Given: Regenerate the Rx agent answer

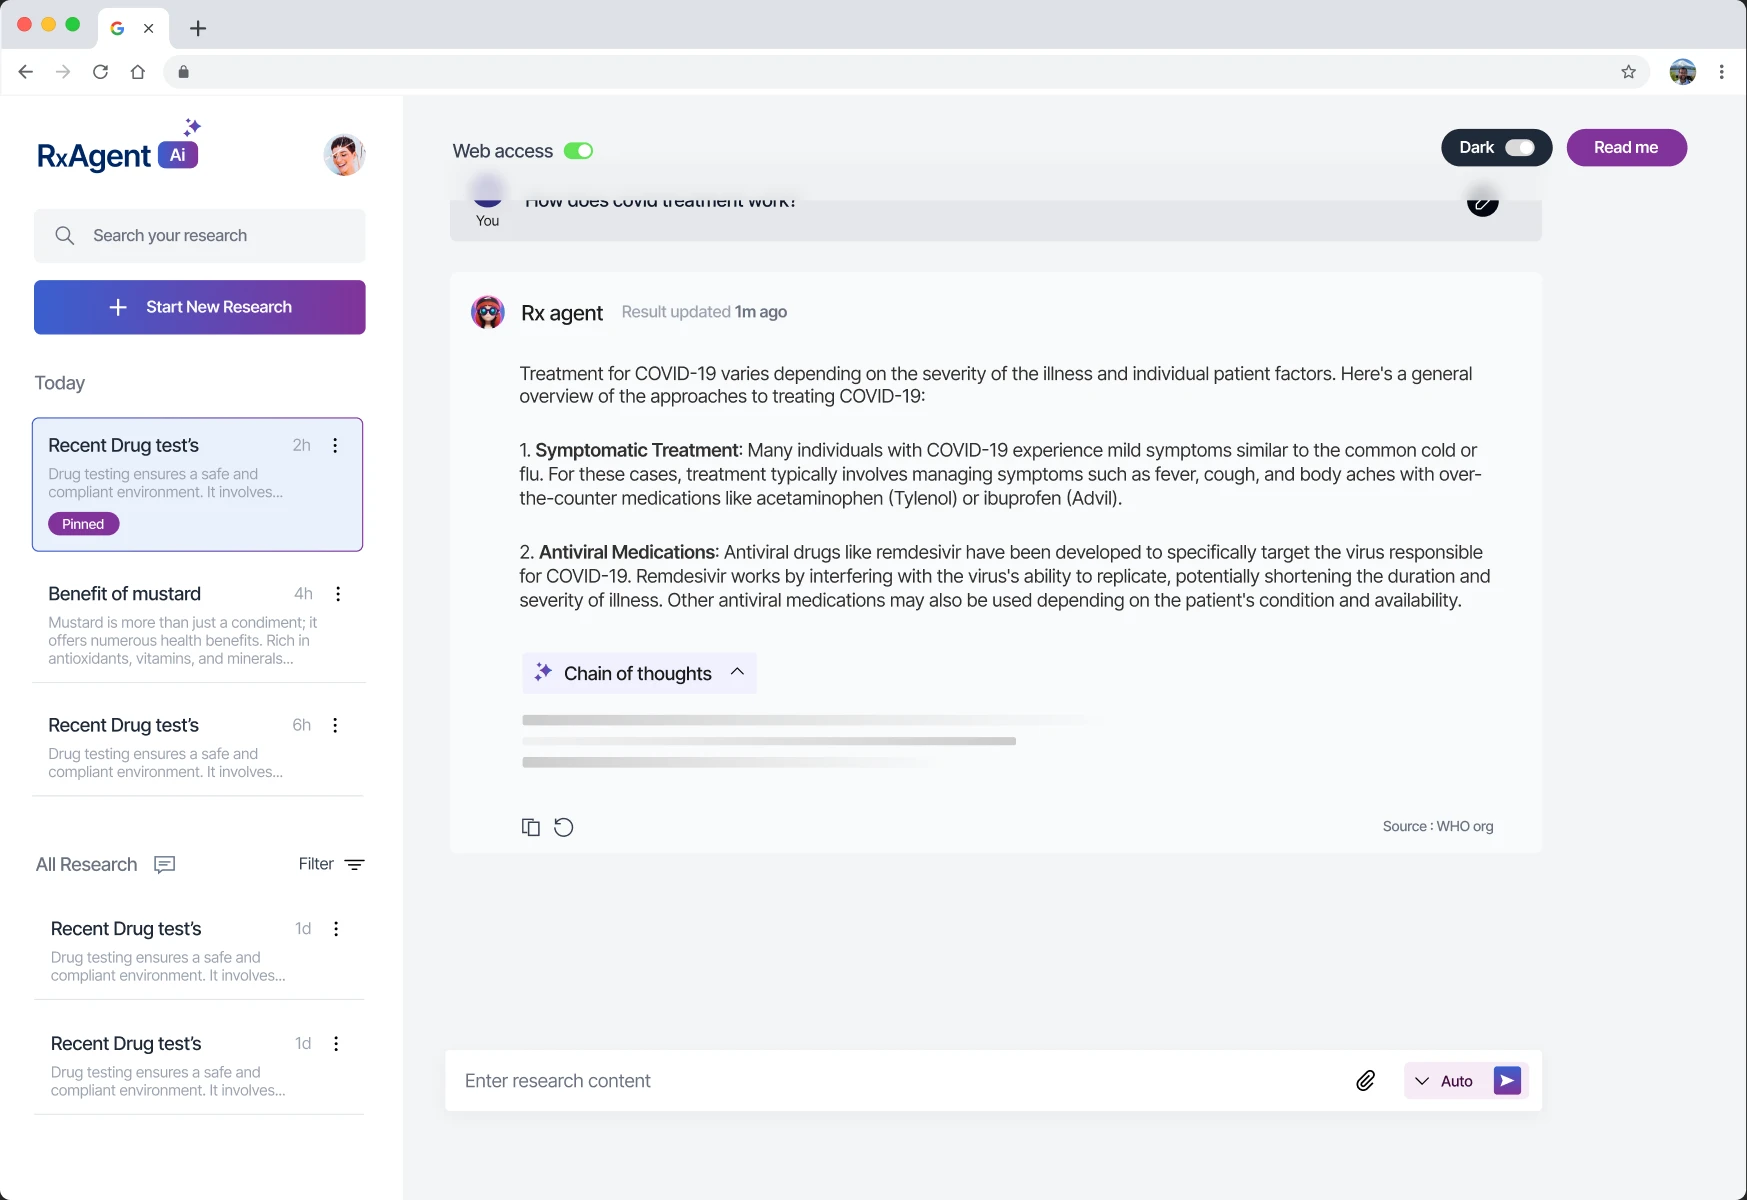Looking at the screenshot, I should (564, 827).
